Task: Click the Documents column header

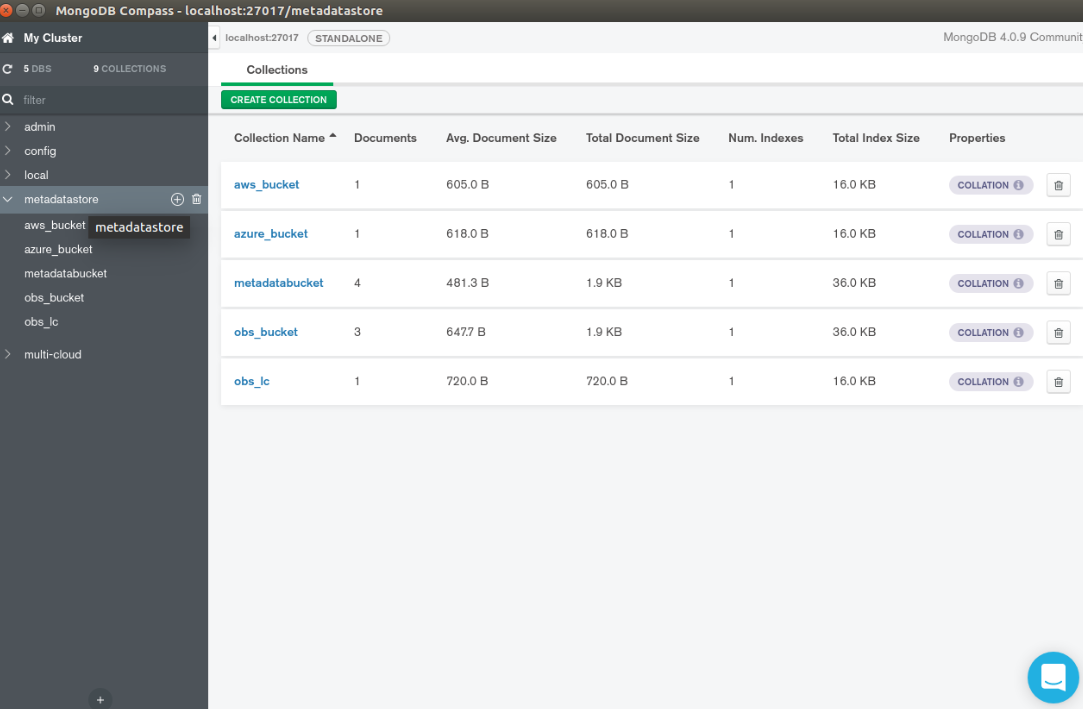Action: [x=385, y=137]
